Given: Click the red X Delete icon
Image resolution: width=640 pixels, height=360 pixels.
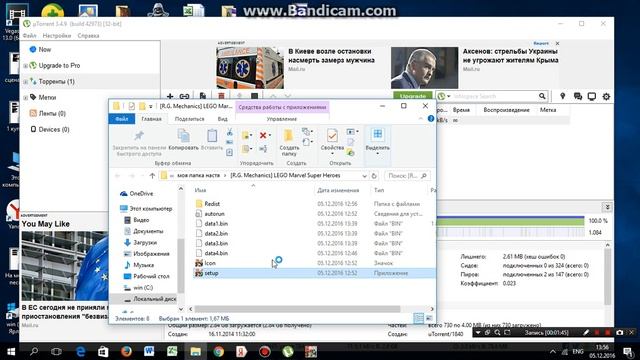Looking at the screenshot, I should 263,135.
